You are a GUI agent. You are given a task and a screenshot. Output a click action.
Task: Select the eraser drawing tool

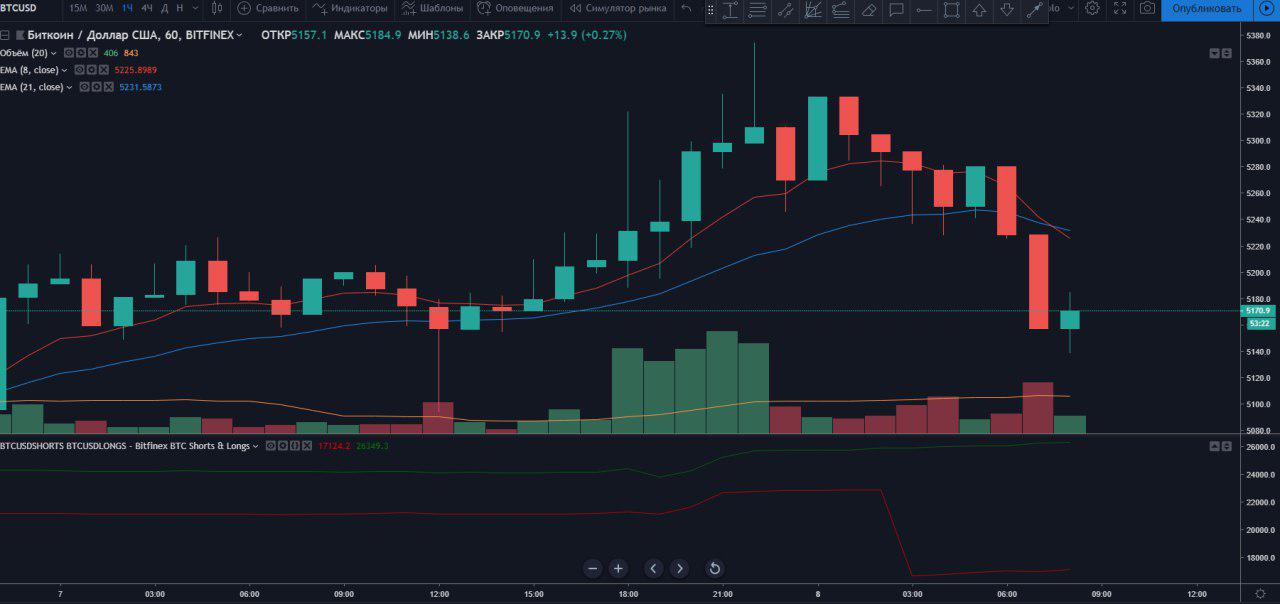pyautogui.click(x=870, y=10)
